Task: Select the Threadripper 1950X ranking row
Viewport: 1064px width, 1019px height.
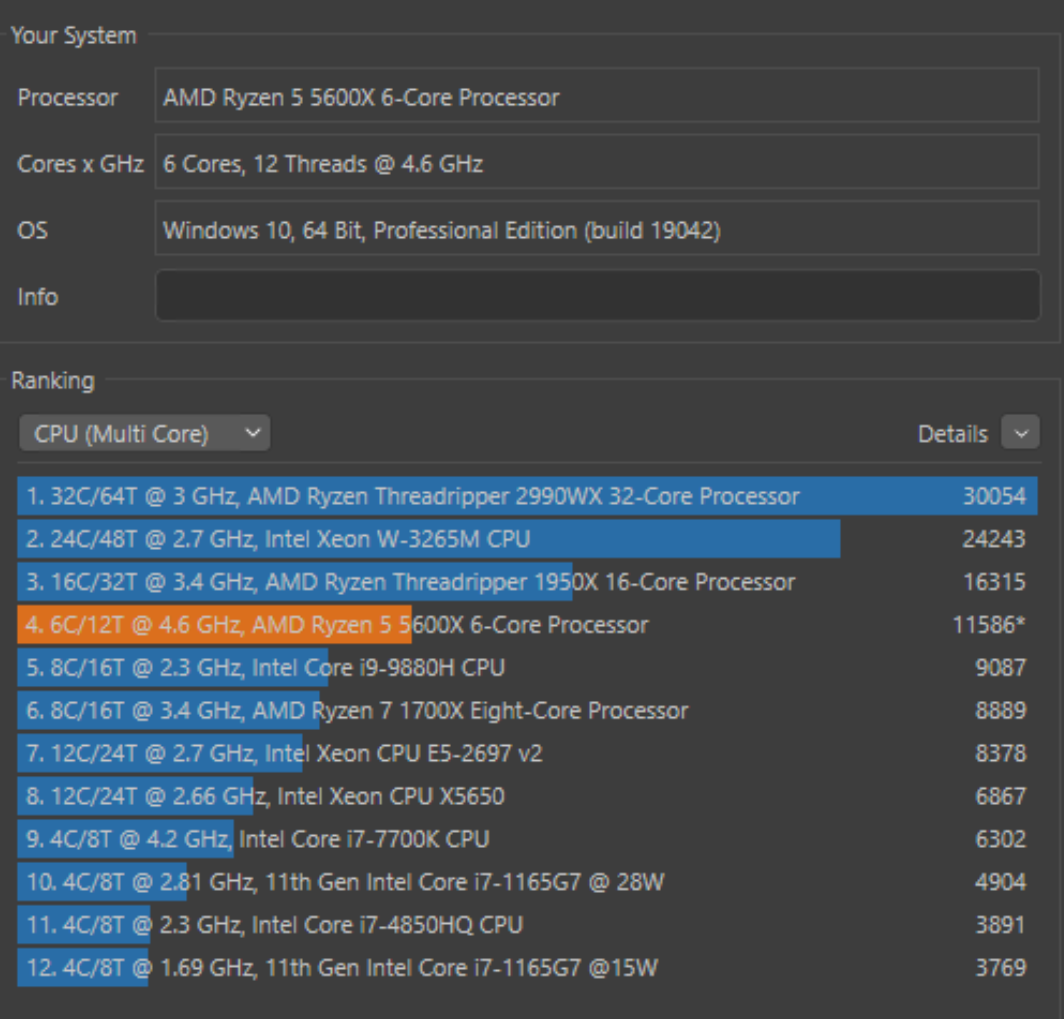Action: pyautogui.click(x=527, y=581)
